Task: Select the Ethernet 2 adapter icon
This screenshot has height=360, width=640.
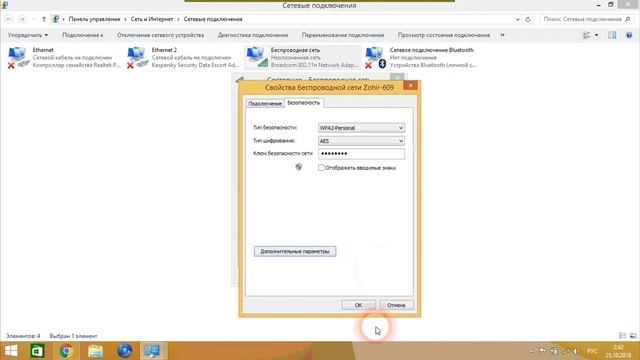Action: coord(137,58)
